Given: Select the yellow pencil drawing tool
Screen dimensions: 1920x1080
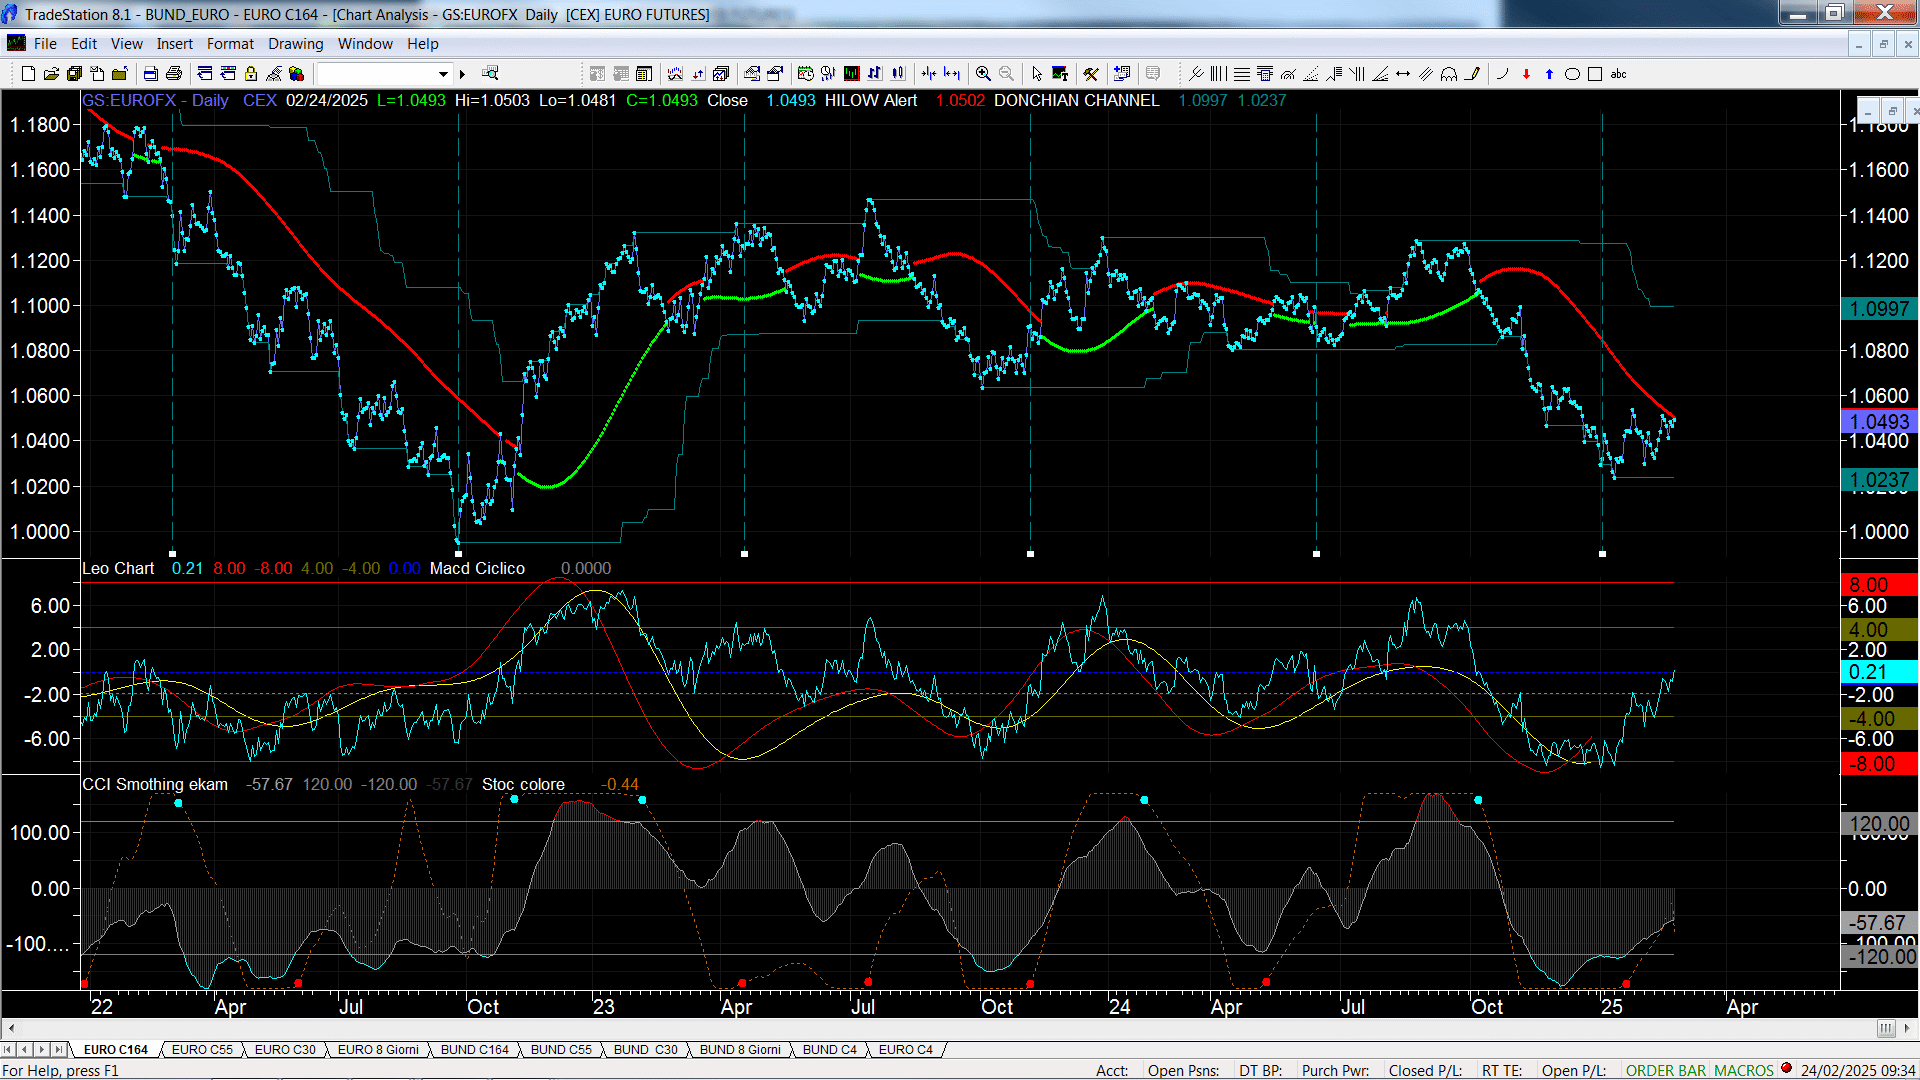Looking at the screenshot, I should click(1472, 74).
